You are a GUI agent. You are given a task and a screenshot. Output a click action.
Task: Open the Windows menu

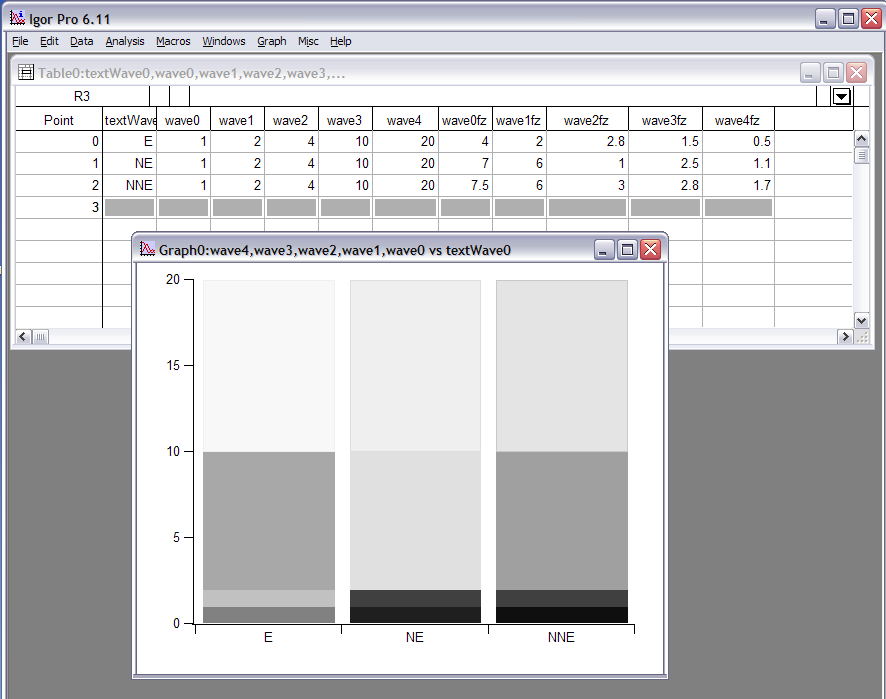coord(223,41)
